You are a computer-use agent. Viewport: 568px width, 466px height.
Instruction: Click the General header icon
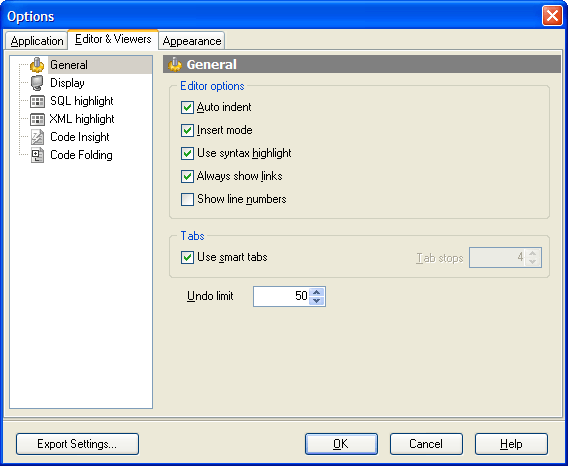175,65
